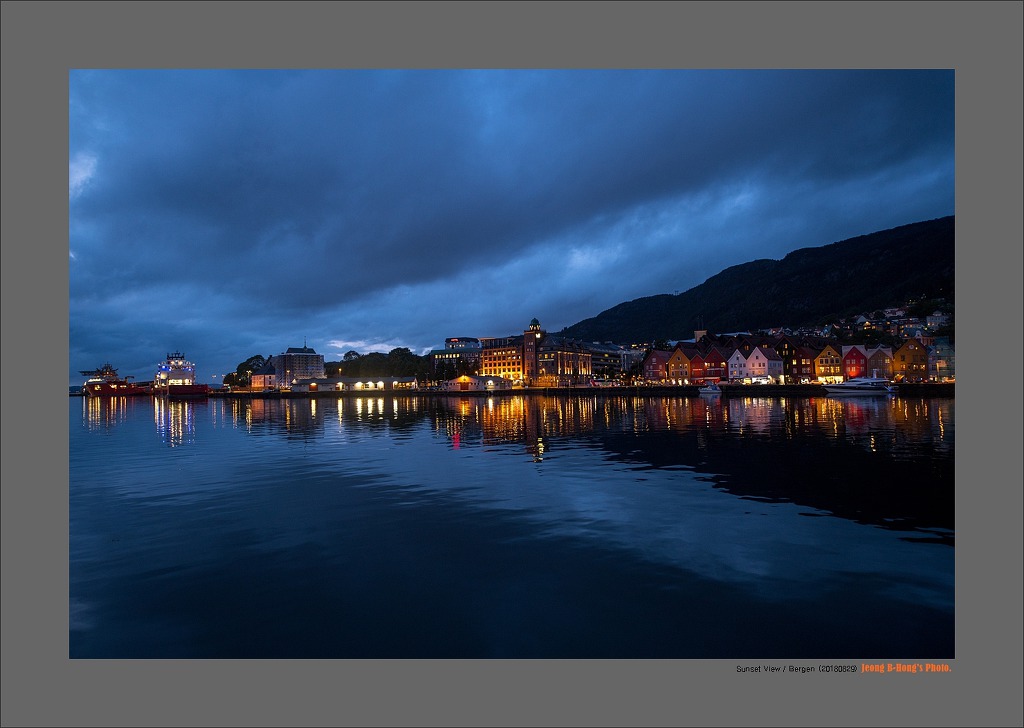Click the bright cloud patch at the left edge
This screenshot has width=1024, height=728.
pyautogui.click(x=81, y=170)
